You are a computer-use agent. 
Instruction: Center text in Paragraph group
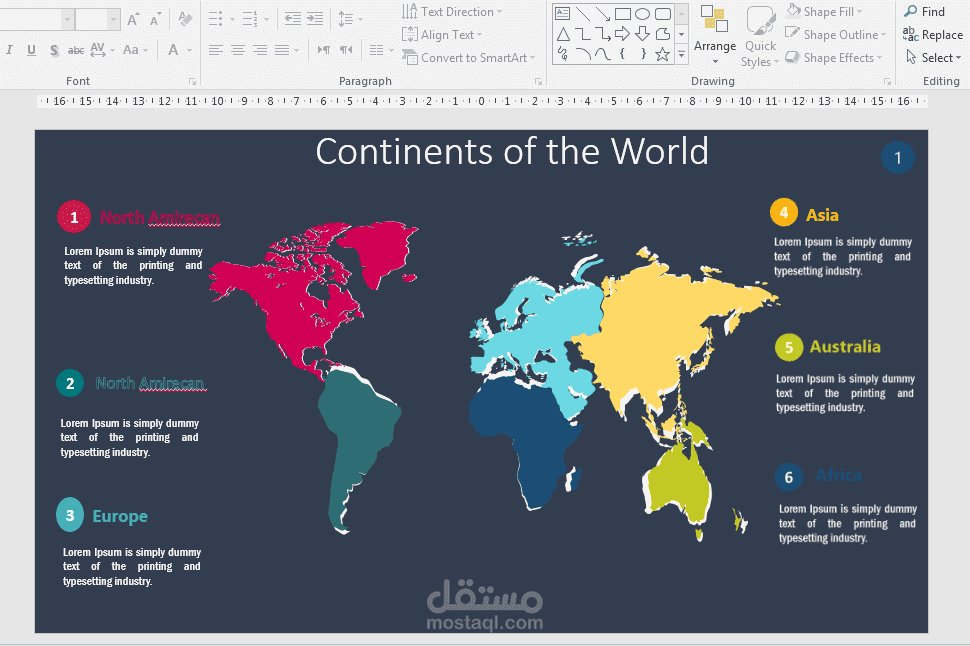(238, 50)
